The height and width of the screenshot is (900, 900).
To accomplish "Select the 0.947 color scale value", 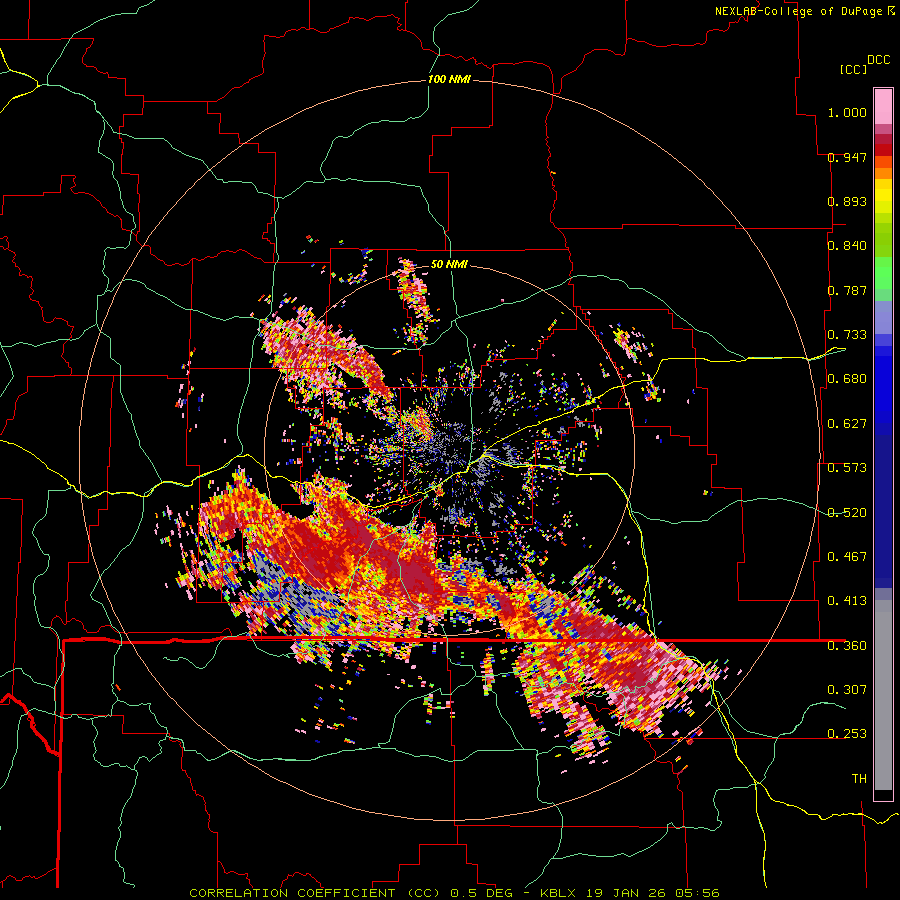I will tap(847, 157).
